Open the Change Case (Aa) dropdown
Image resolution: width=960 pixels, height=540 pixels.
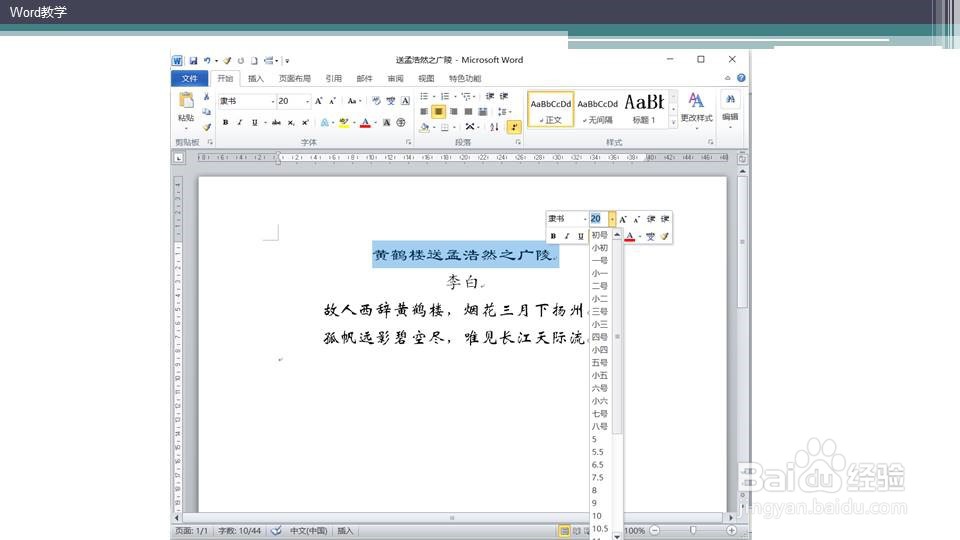point(354,101)
